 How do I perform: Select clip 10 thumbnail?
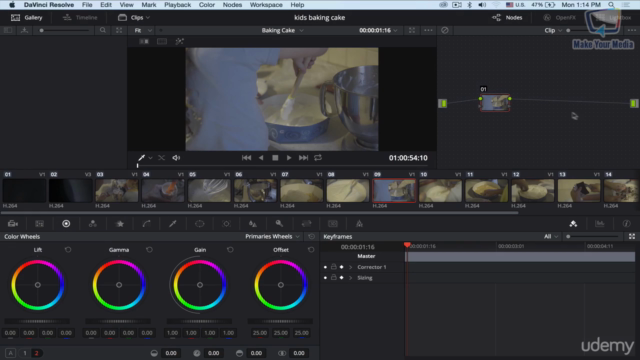pos(440,190)
